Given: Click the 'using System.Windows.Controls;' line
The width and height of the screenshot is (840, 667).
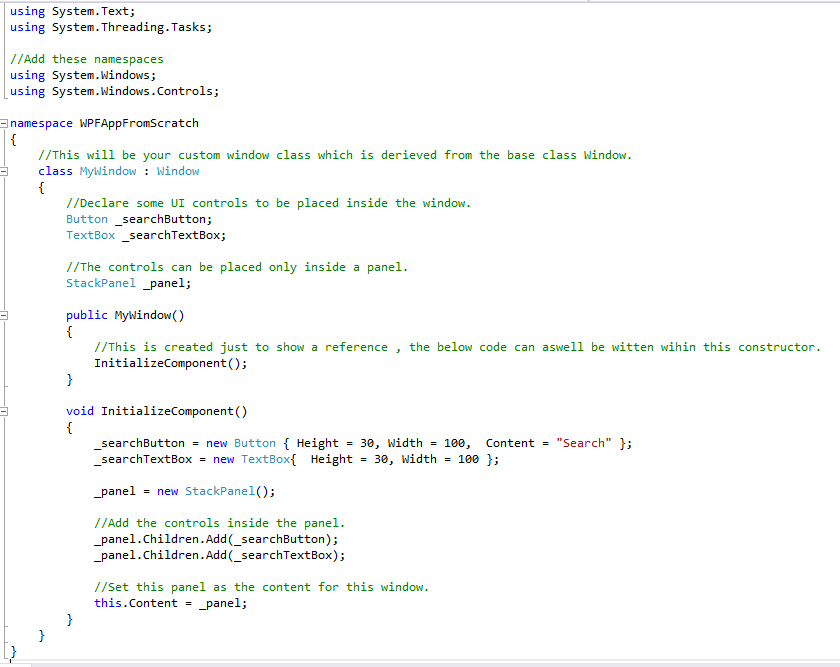Looking at the screenshot, I should [x=115, y=91].
